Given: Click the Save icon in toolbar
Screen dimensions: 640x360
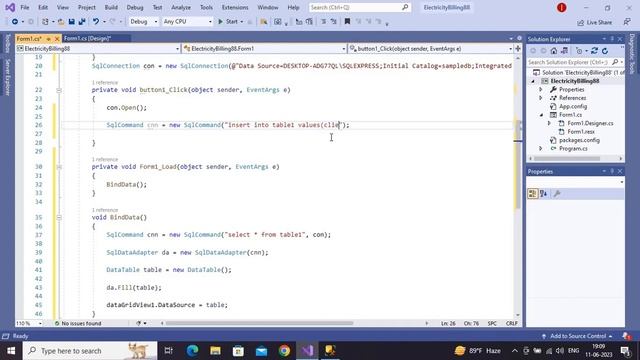Looking at the screenshot, I should tap(71, 22).
